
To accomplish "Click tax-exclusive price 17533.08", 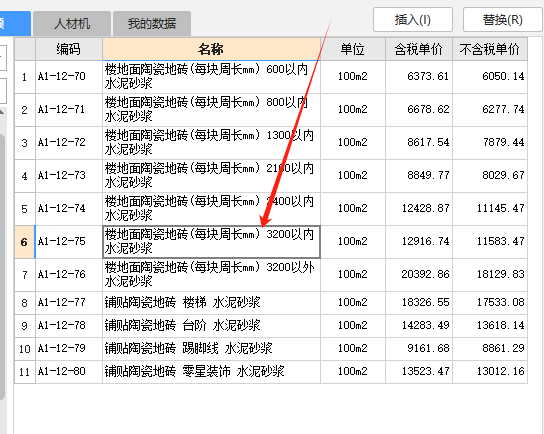I will tap(490, 303).
